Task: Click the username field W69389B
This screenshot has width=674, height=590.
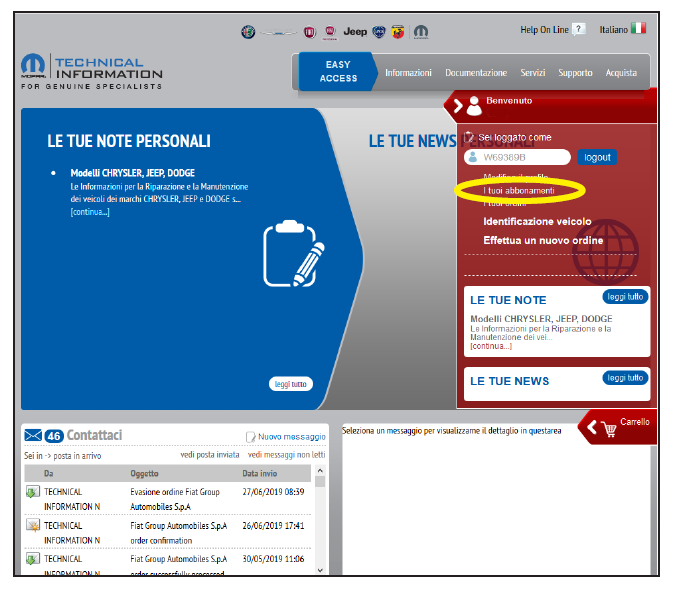Action: click(x=517, y=157)
